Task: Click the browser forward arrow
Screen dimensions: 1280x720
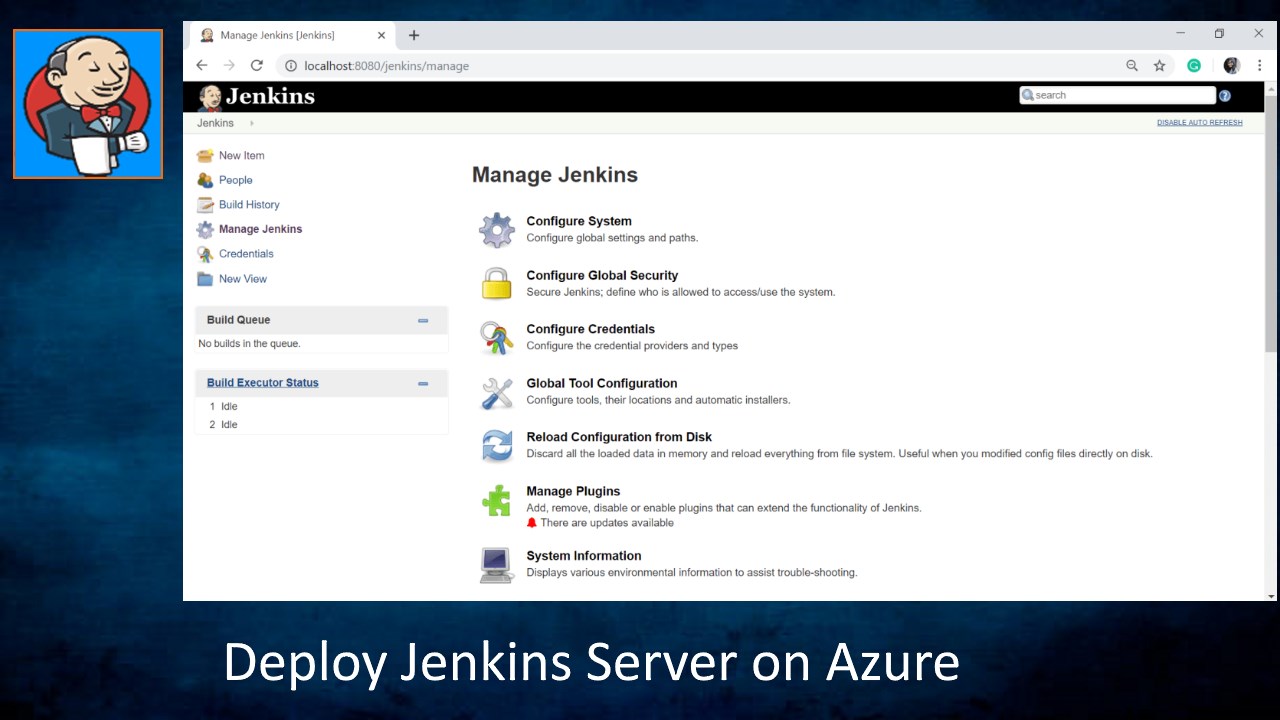Action: pyautogui.click(x=229, y=66)
